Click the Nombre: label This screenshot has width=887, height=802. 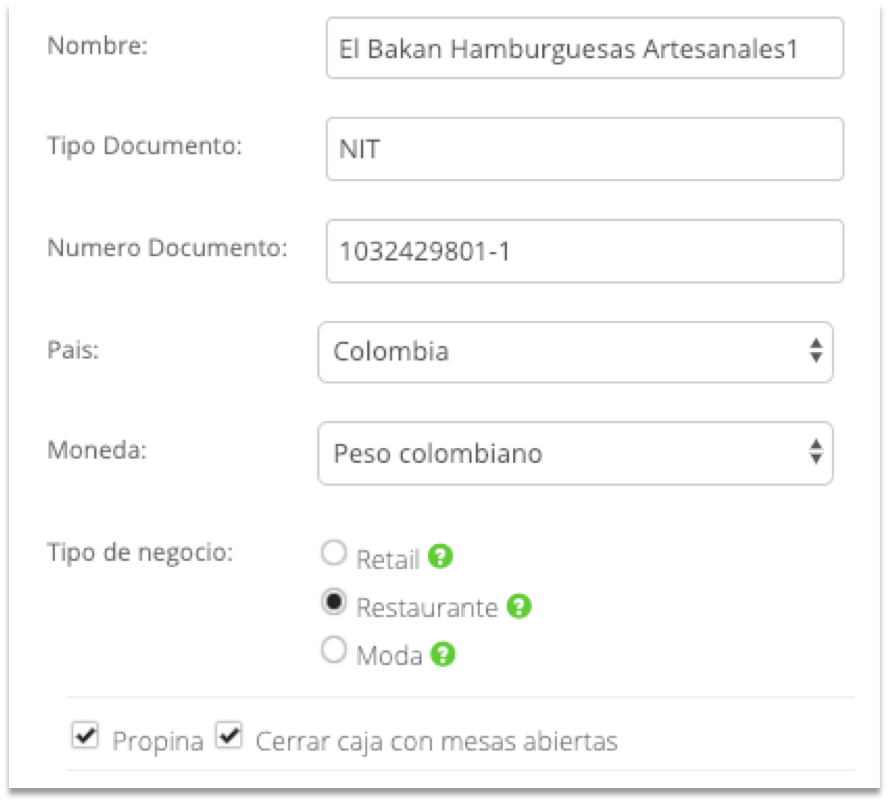97,46
